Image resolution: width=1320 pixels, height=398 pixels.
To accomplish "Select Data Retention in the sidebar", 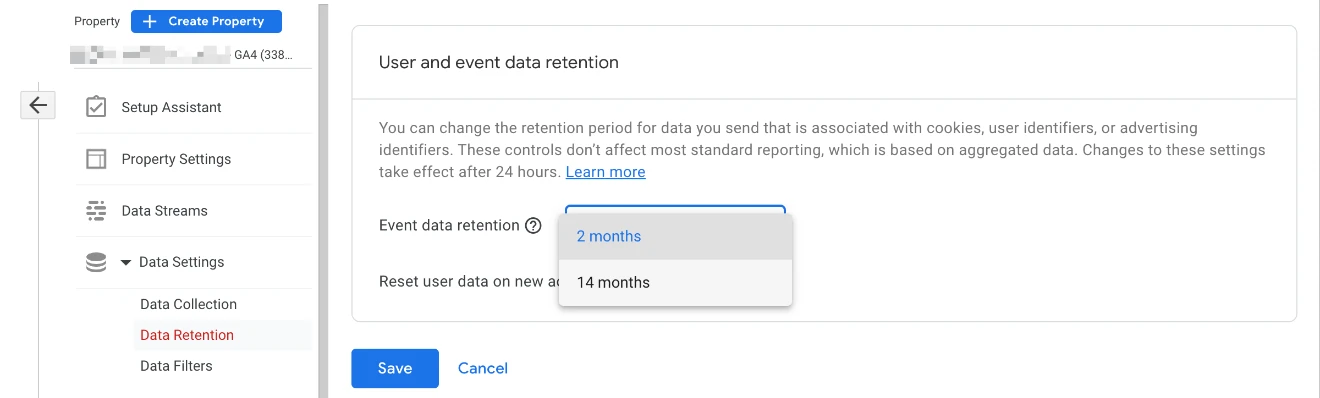I will click(x=187, y=335).
